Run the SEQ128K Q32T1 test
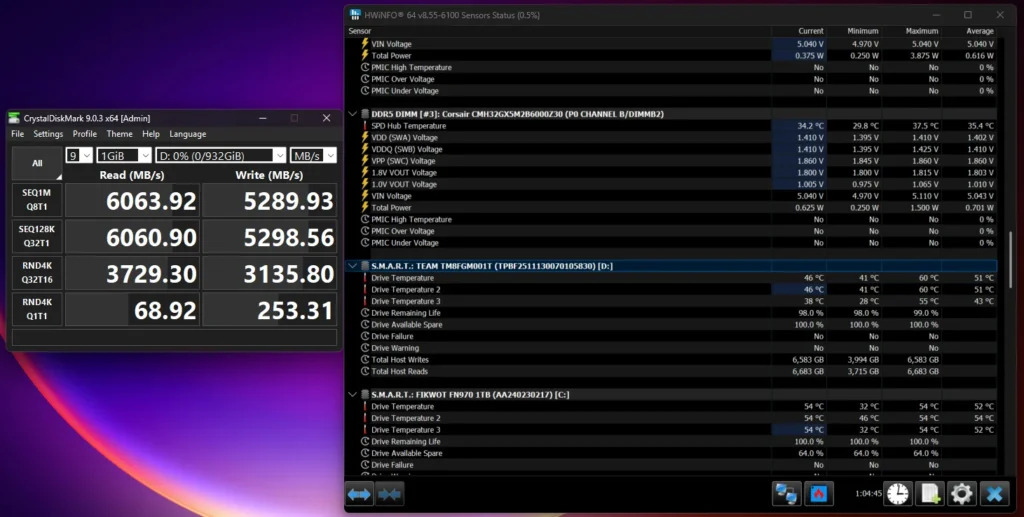This screenshot has height=517, width=1024. pos(37,236)
